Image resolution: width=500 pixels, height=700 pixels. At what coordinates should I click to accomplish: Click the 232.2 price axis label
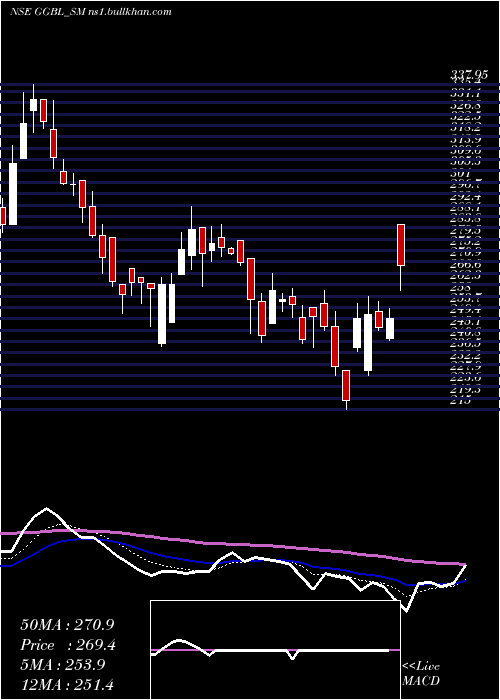466,356
